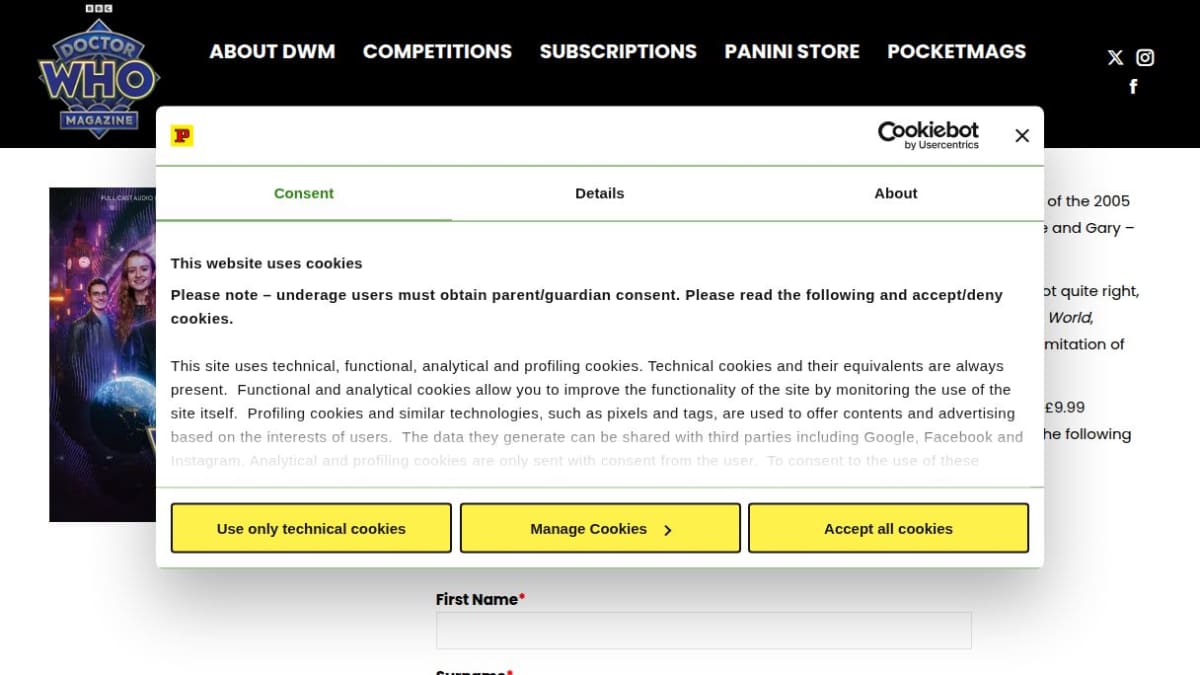Screen dimensions: 1200x675
Task: Visit the PANINI STORE link
Action: pos(792,51)
